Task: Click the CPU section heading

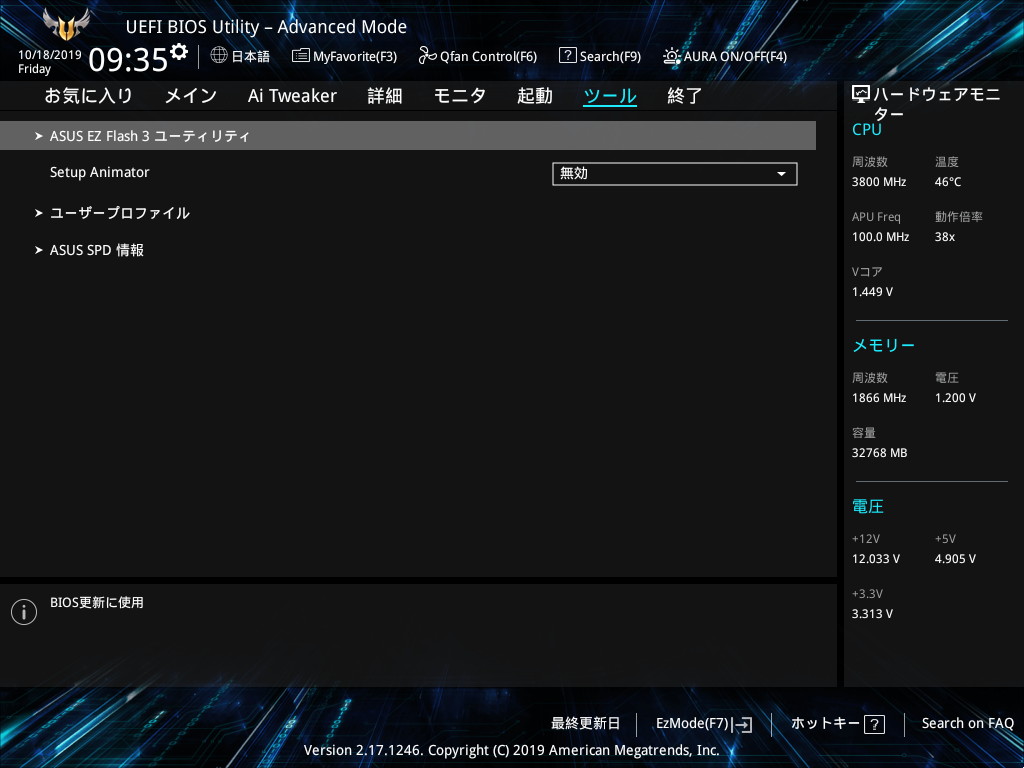Action: tap(867, 129)
